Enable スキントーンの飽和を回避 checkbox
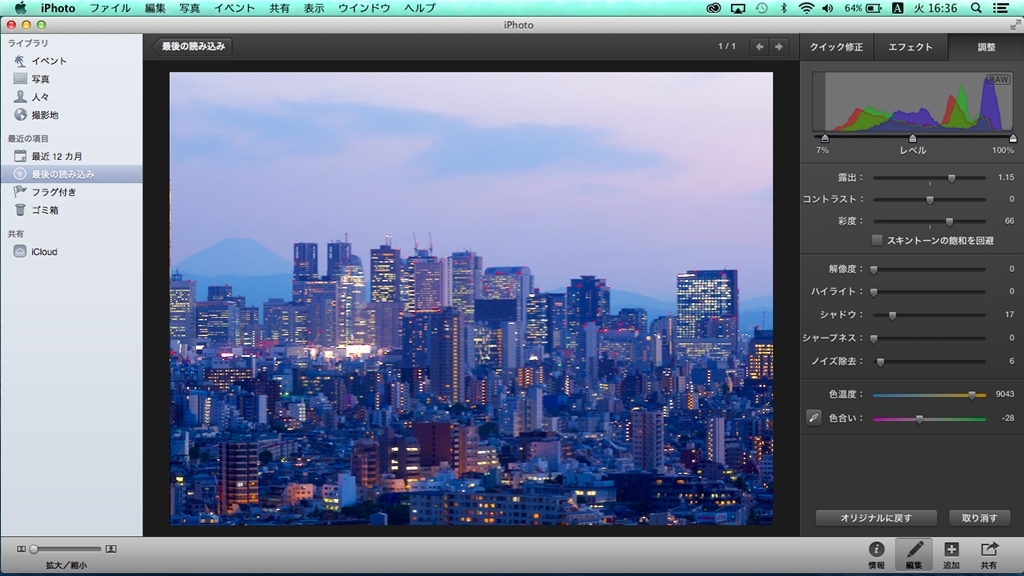 (x=877, y=240)
